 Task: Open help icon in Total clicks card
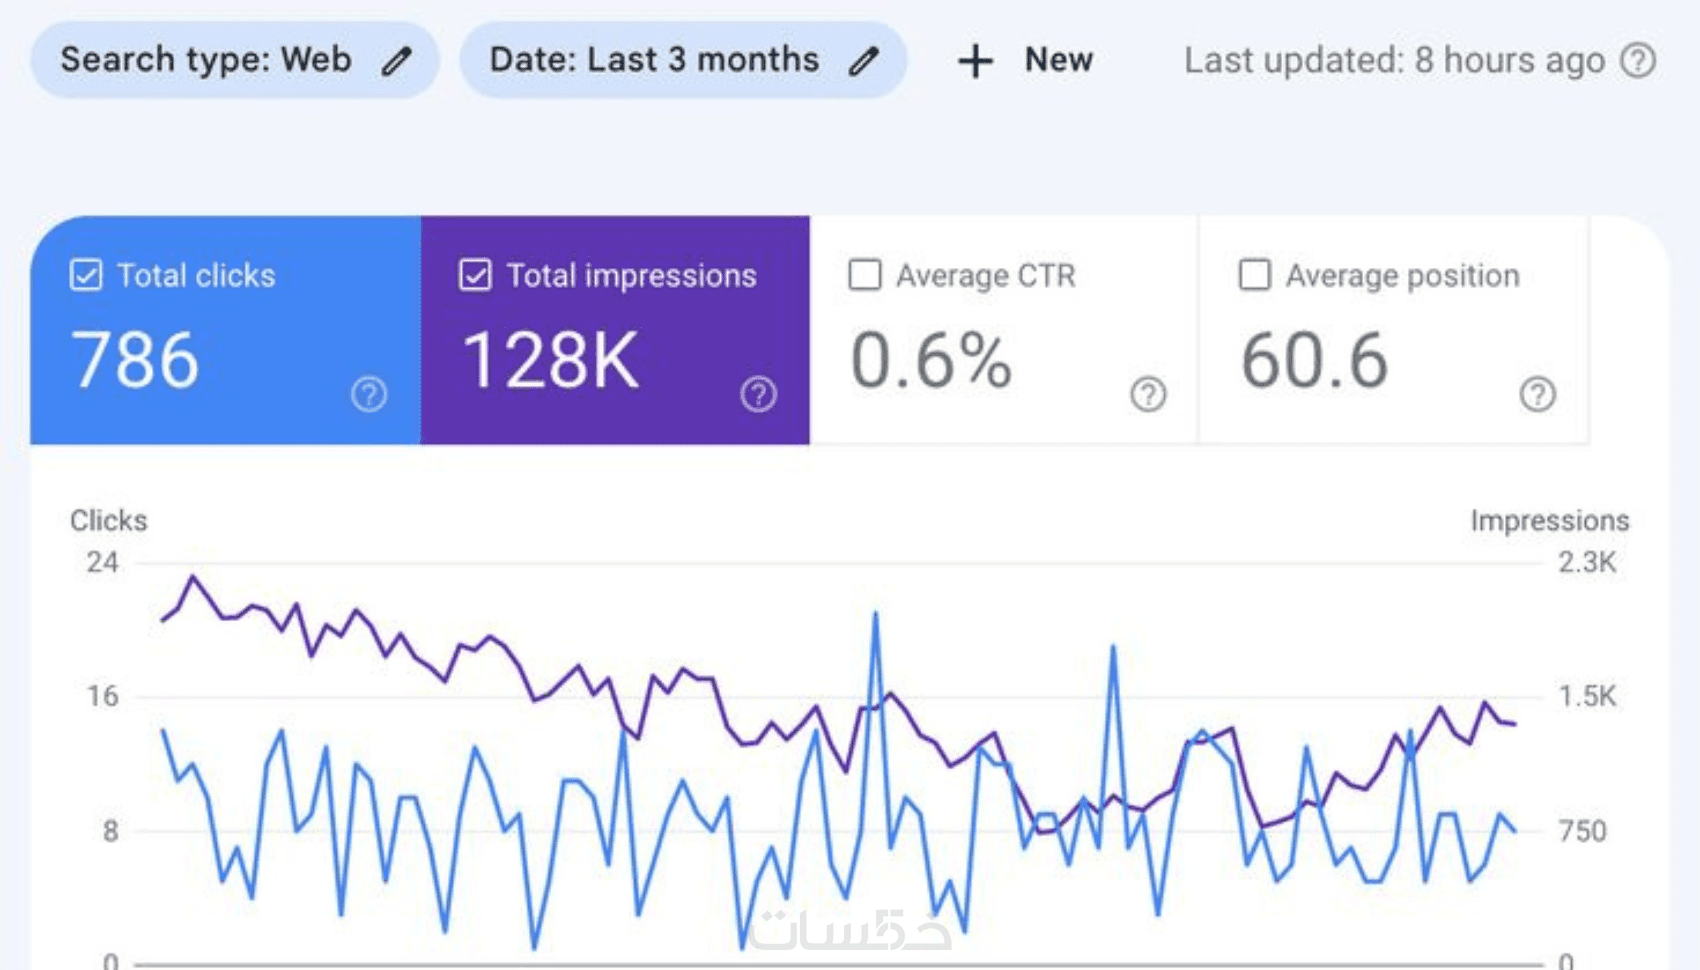pyautogui.click(x=369, y=394)
